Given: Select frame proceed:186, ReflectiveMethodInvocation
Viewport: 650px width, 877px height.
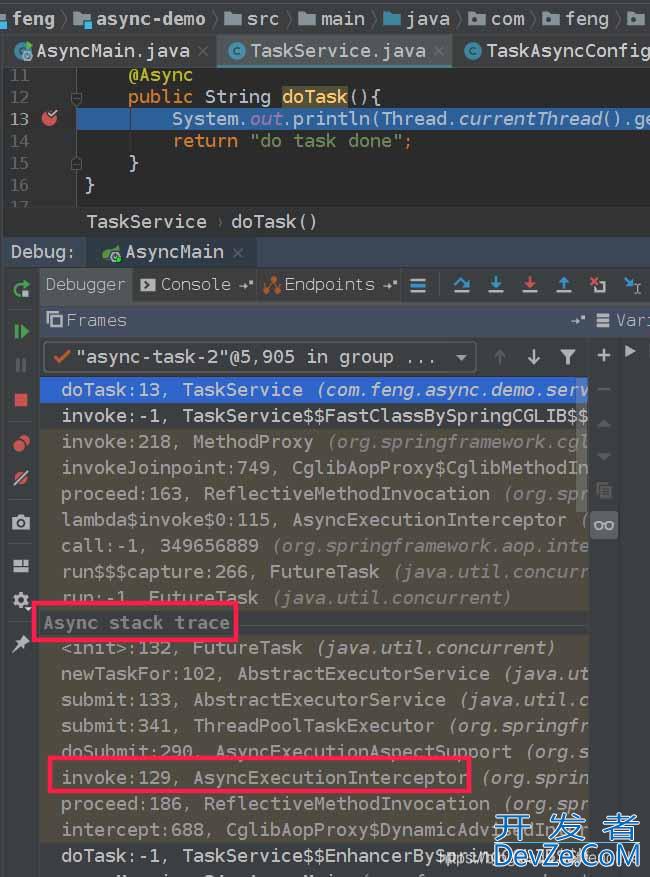Looking at the screenshot, I should coord(314,804).
